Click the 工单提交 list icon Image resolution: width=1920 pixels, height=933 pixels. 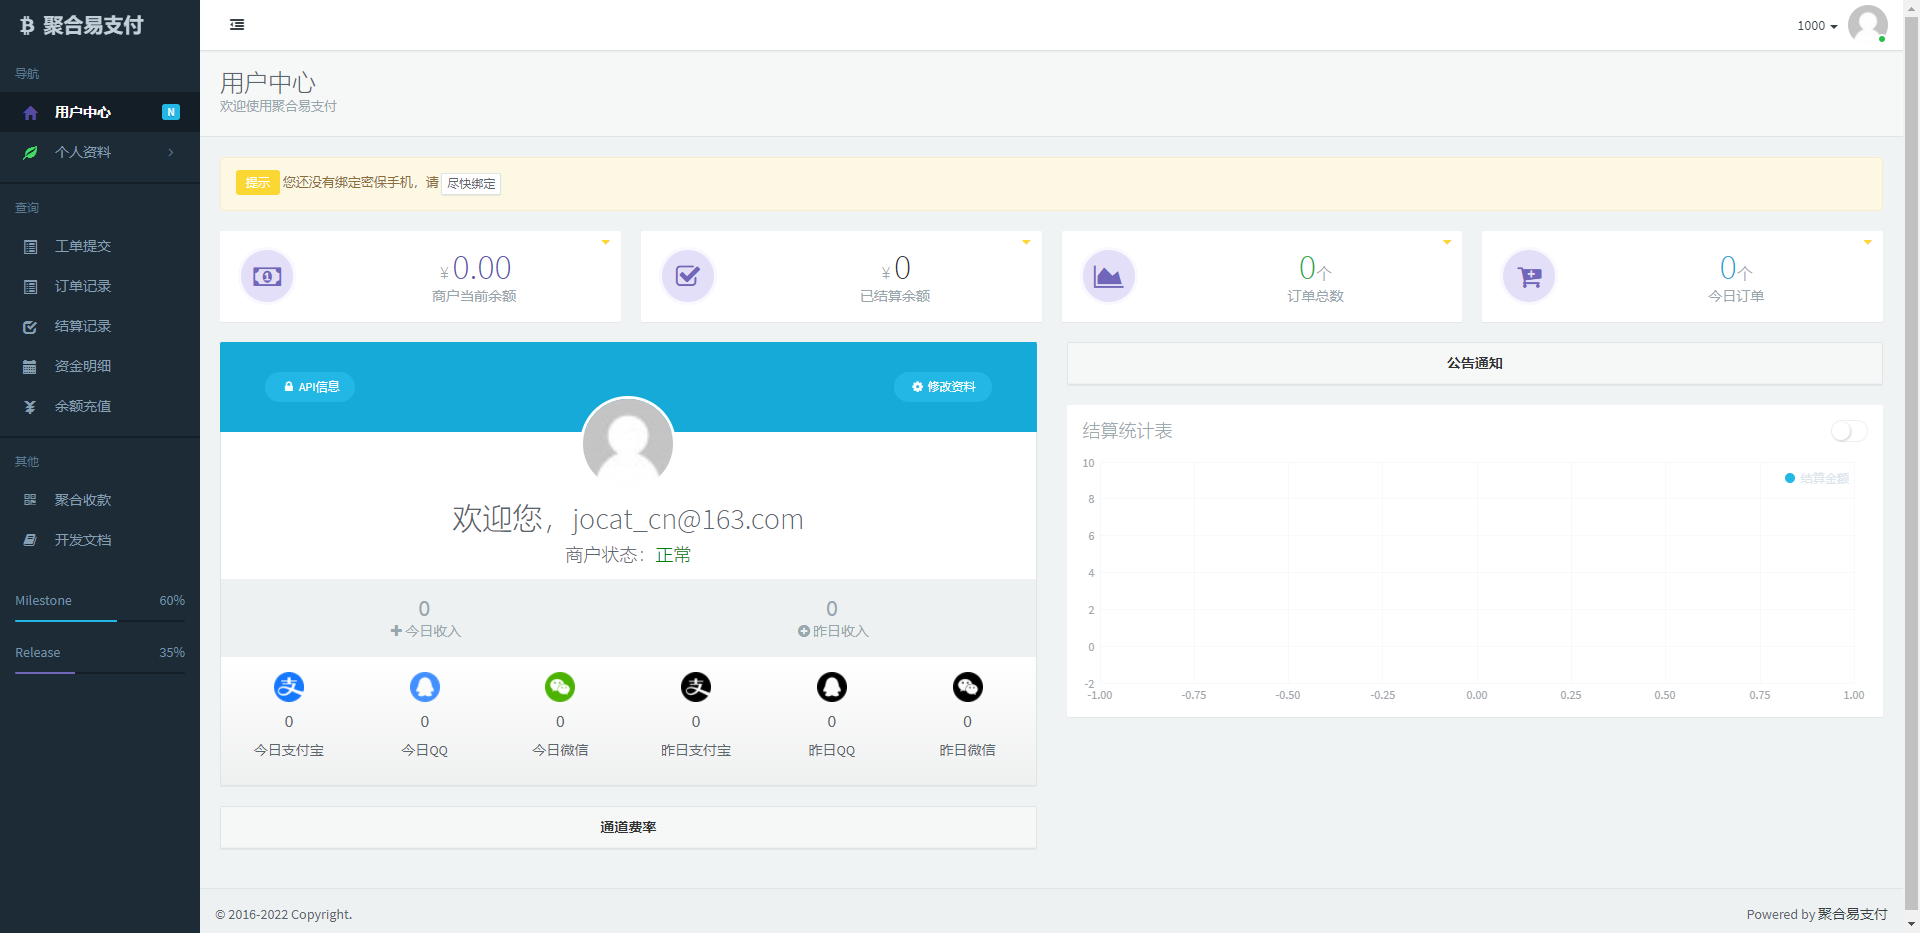pos(30,247)
